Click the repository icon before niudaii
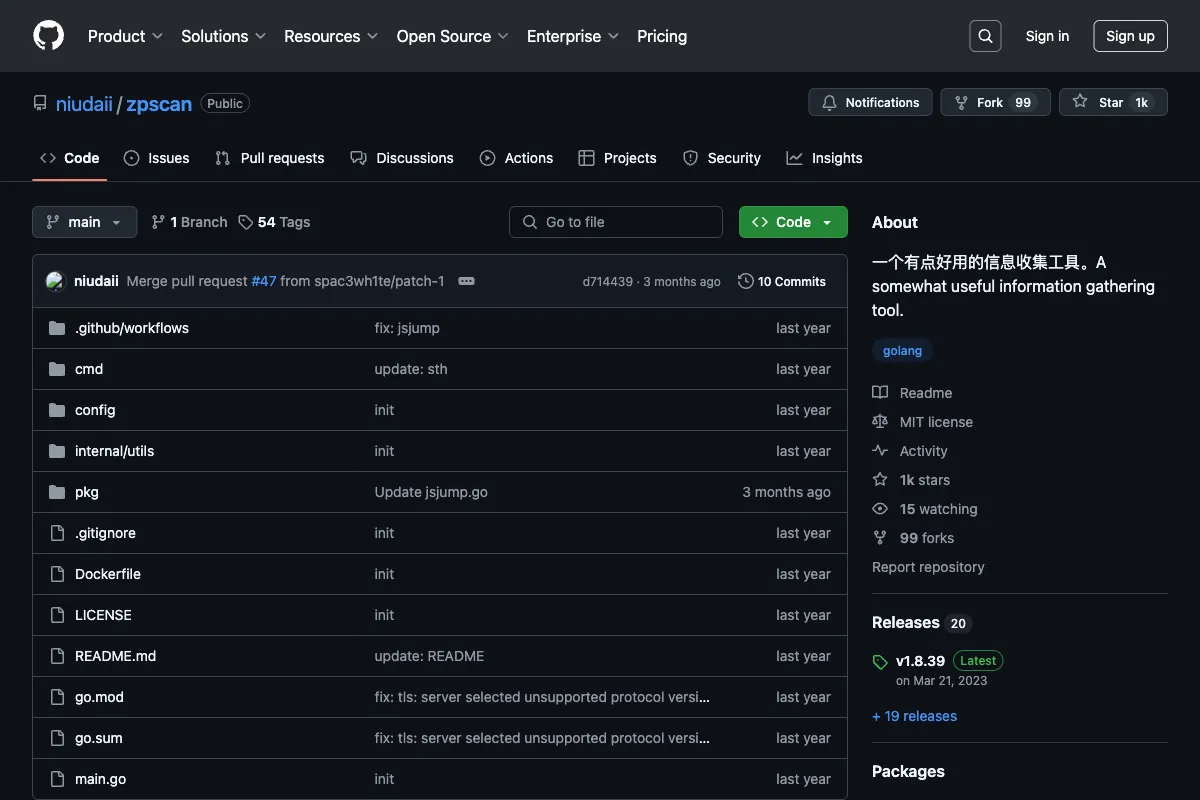Viewport: 1200px width, 800px height. point(40,103)
